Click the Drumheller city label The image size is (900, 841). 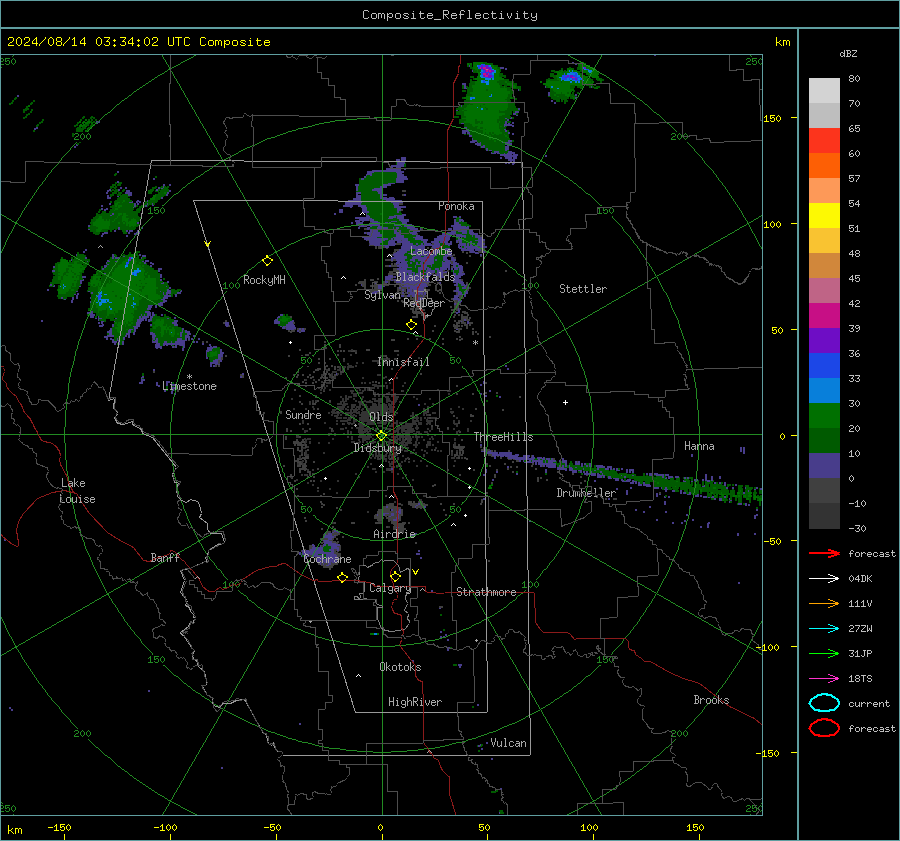586,493
